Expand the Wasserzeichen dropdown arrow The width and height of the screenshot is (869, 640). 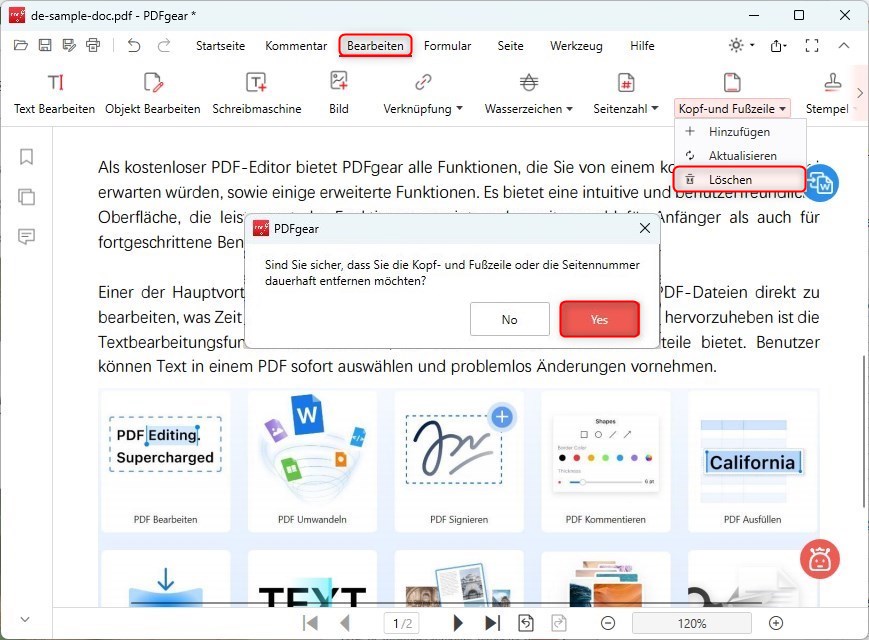click(570, 109)
